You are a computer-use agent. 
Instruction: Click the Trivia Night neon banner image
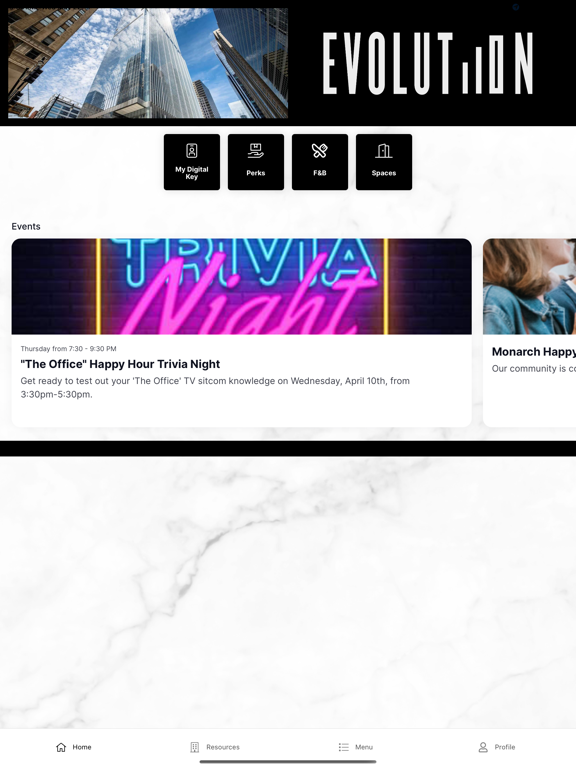tap(241, 287)
